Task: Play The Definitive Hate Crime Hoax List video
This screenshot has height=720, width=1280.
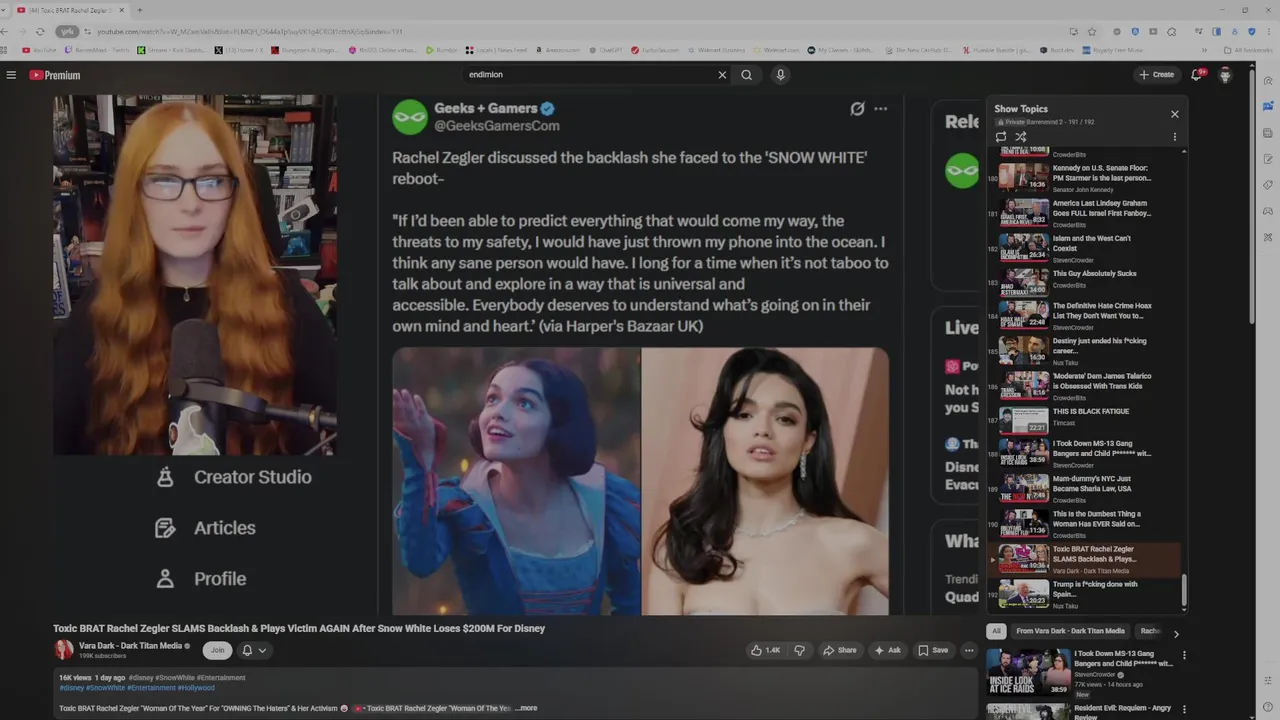Action: coord(1084,317)
